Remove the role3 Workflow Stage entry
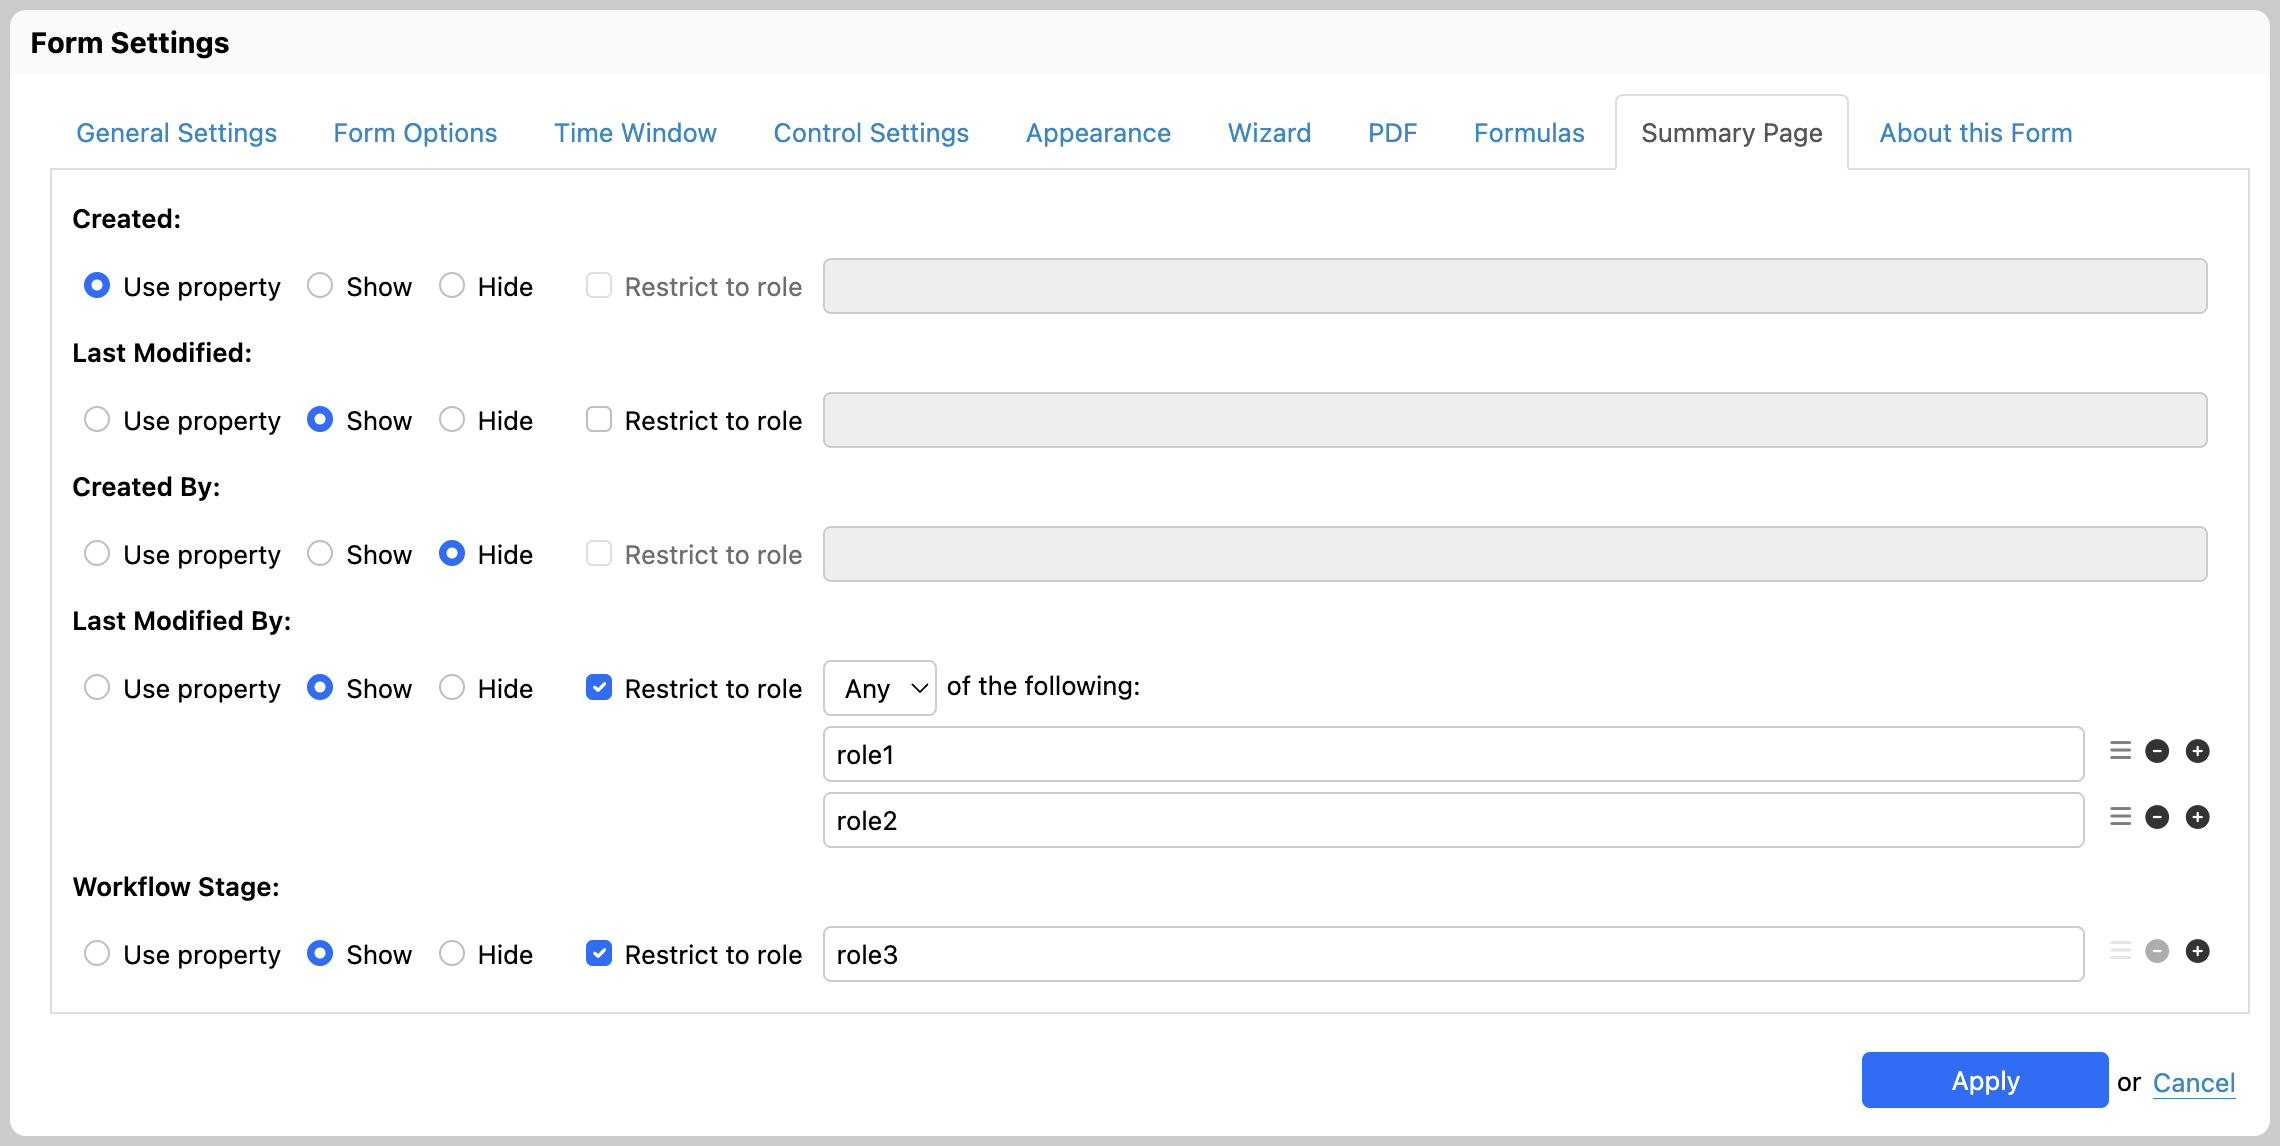Viewport: 2280px width, 1146px height. click(x=2157, y=951)
